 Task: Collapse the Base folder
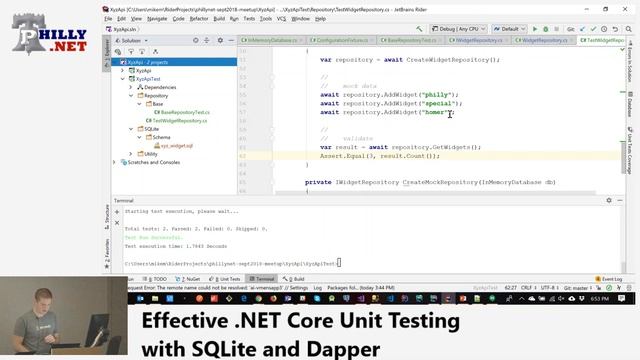(x=139, y=104)
